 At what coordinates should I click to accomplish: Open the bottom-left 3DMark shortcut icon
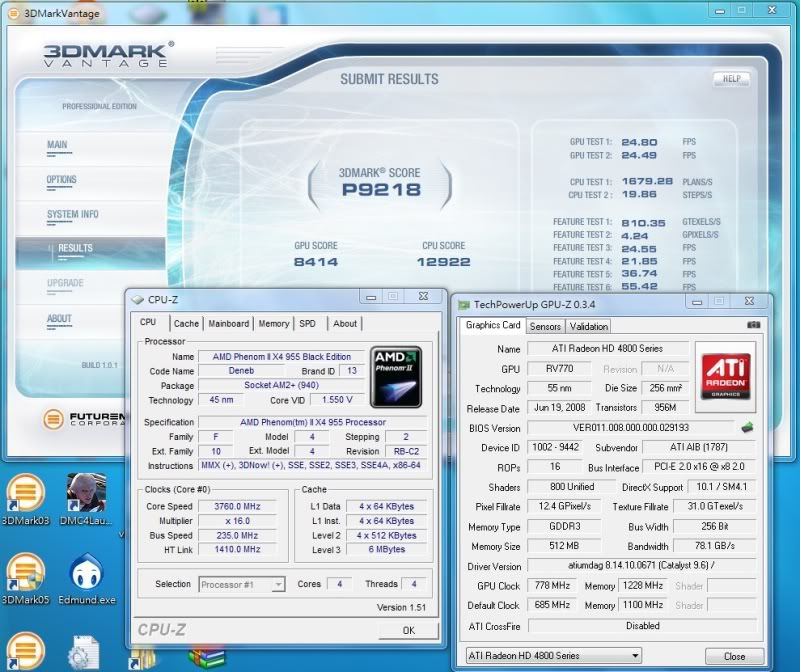click(24, 652)
